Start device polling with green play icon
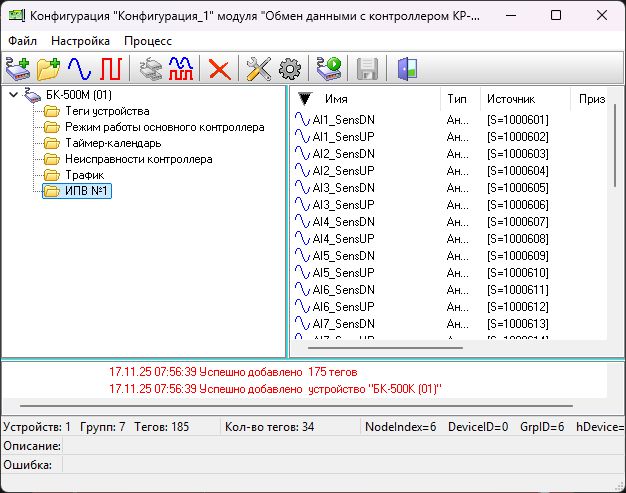The image size is (626, 493). coord(329,69)
